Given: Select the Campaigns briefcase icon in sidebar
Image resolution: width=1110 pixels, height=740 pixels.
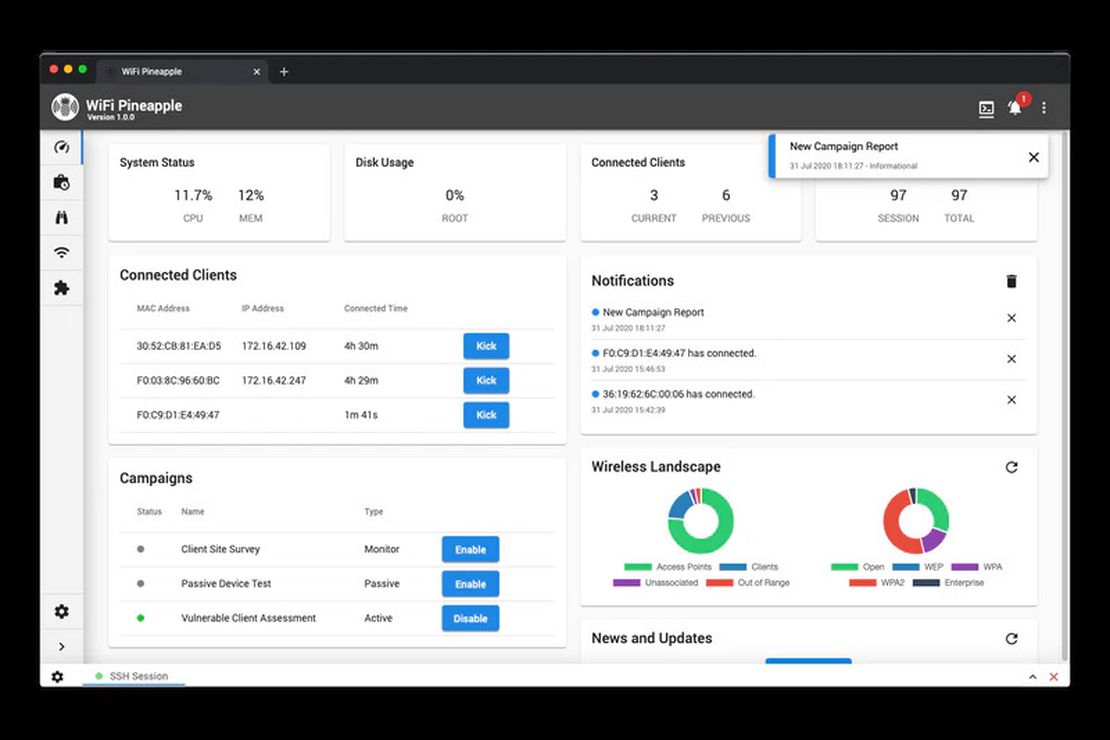Looking at the screenshot, I should (62, 182).
